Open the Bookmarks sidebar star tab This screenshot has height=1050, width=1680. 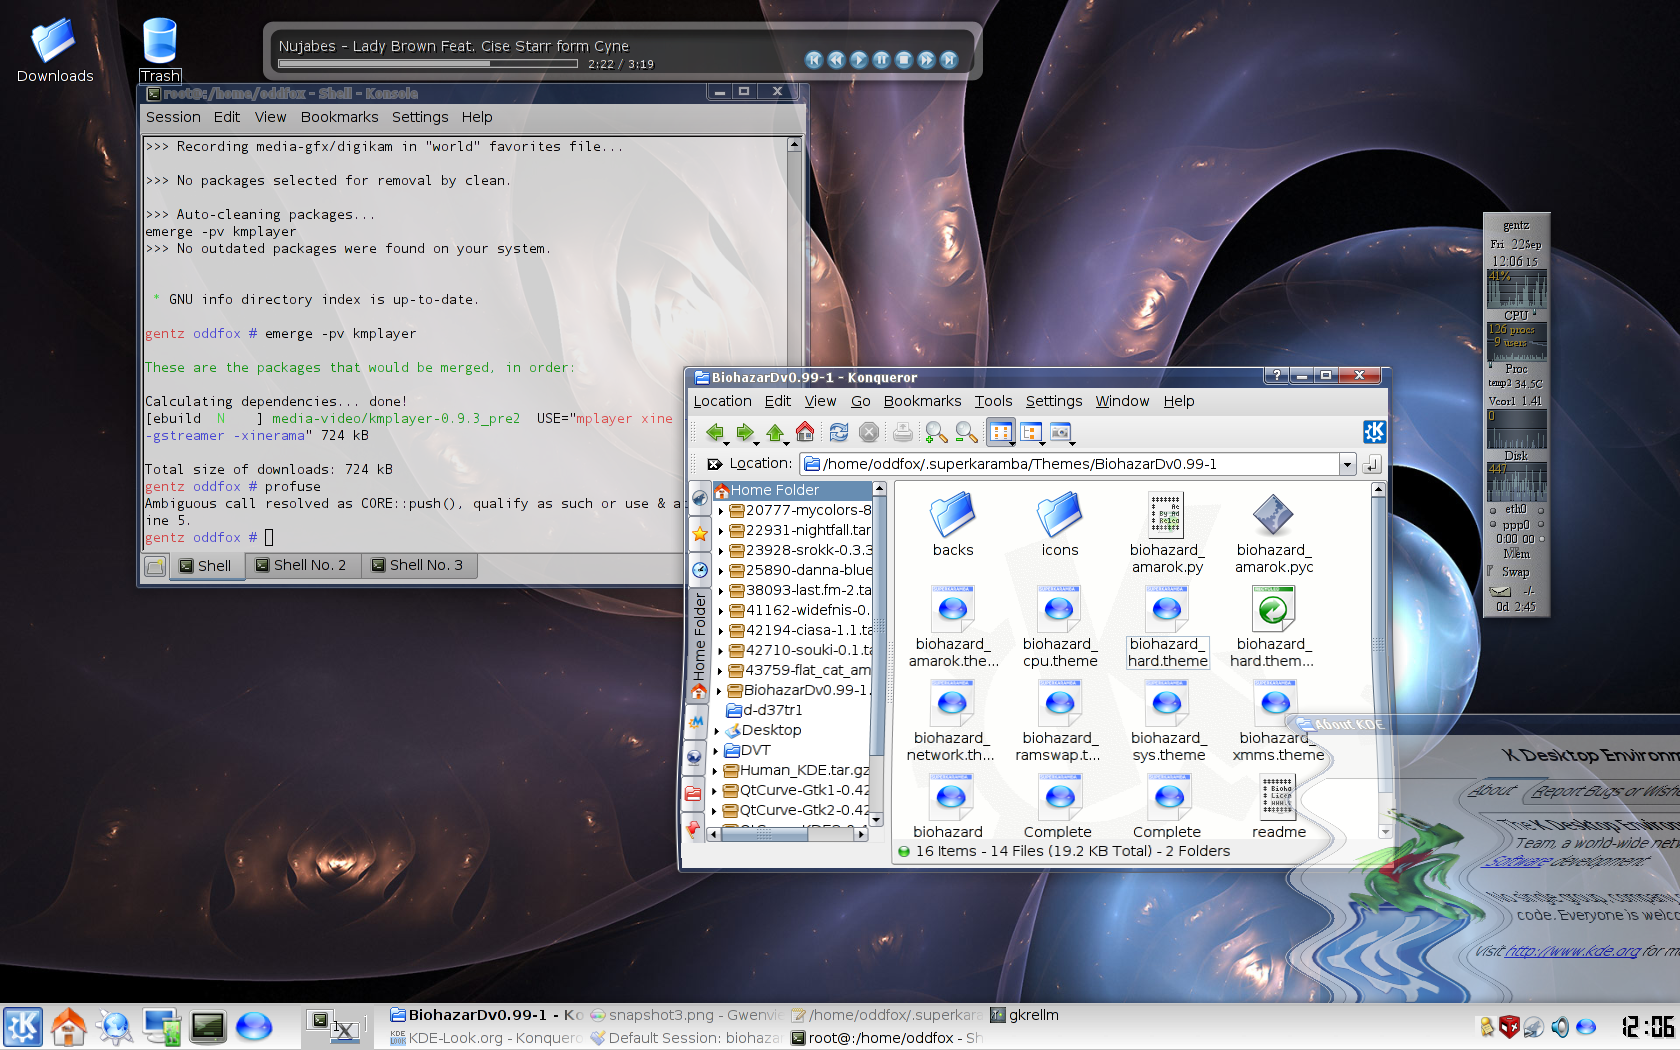(x=700, y=534)
